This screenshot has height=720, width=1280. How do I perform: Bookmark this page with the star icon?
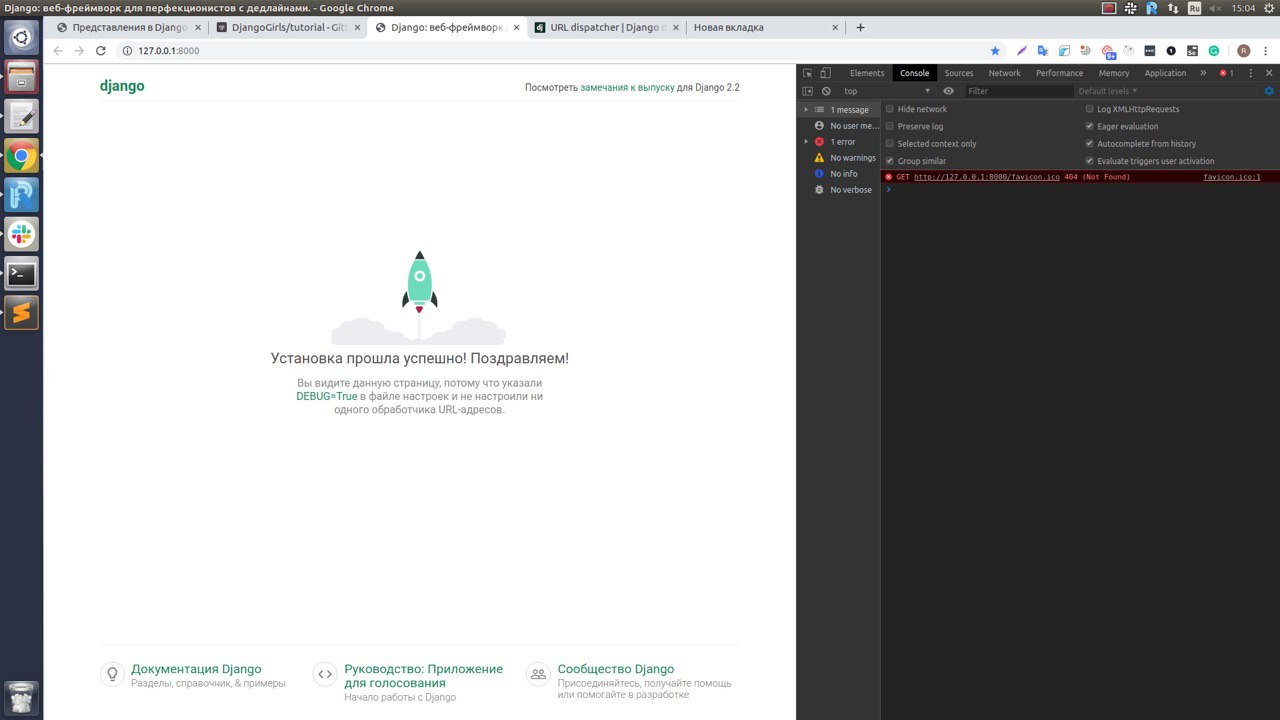(995, 51)
